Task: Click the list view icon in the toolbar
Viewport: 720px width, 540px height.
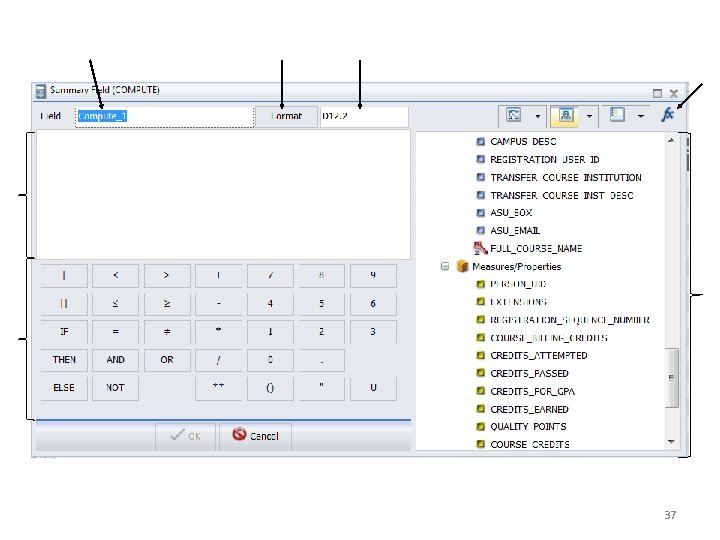Action: (617, 115)
